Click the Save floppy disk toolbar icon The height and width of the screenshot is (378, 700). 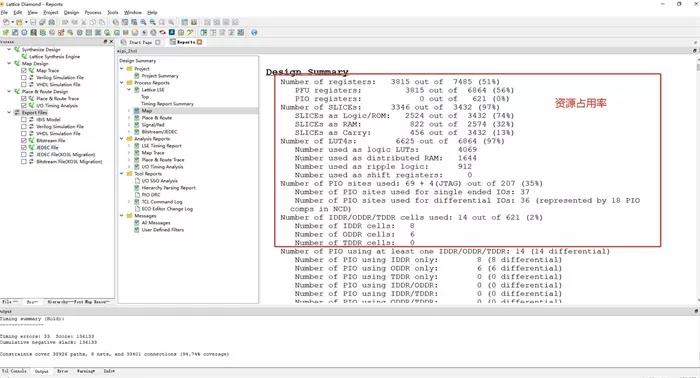click(x=33, y=22)
